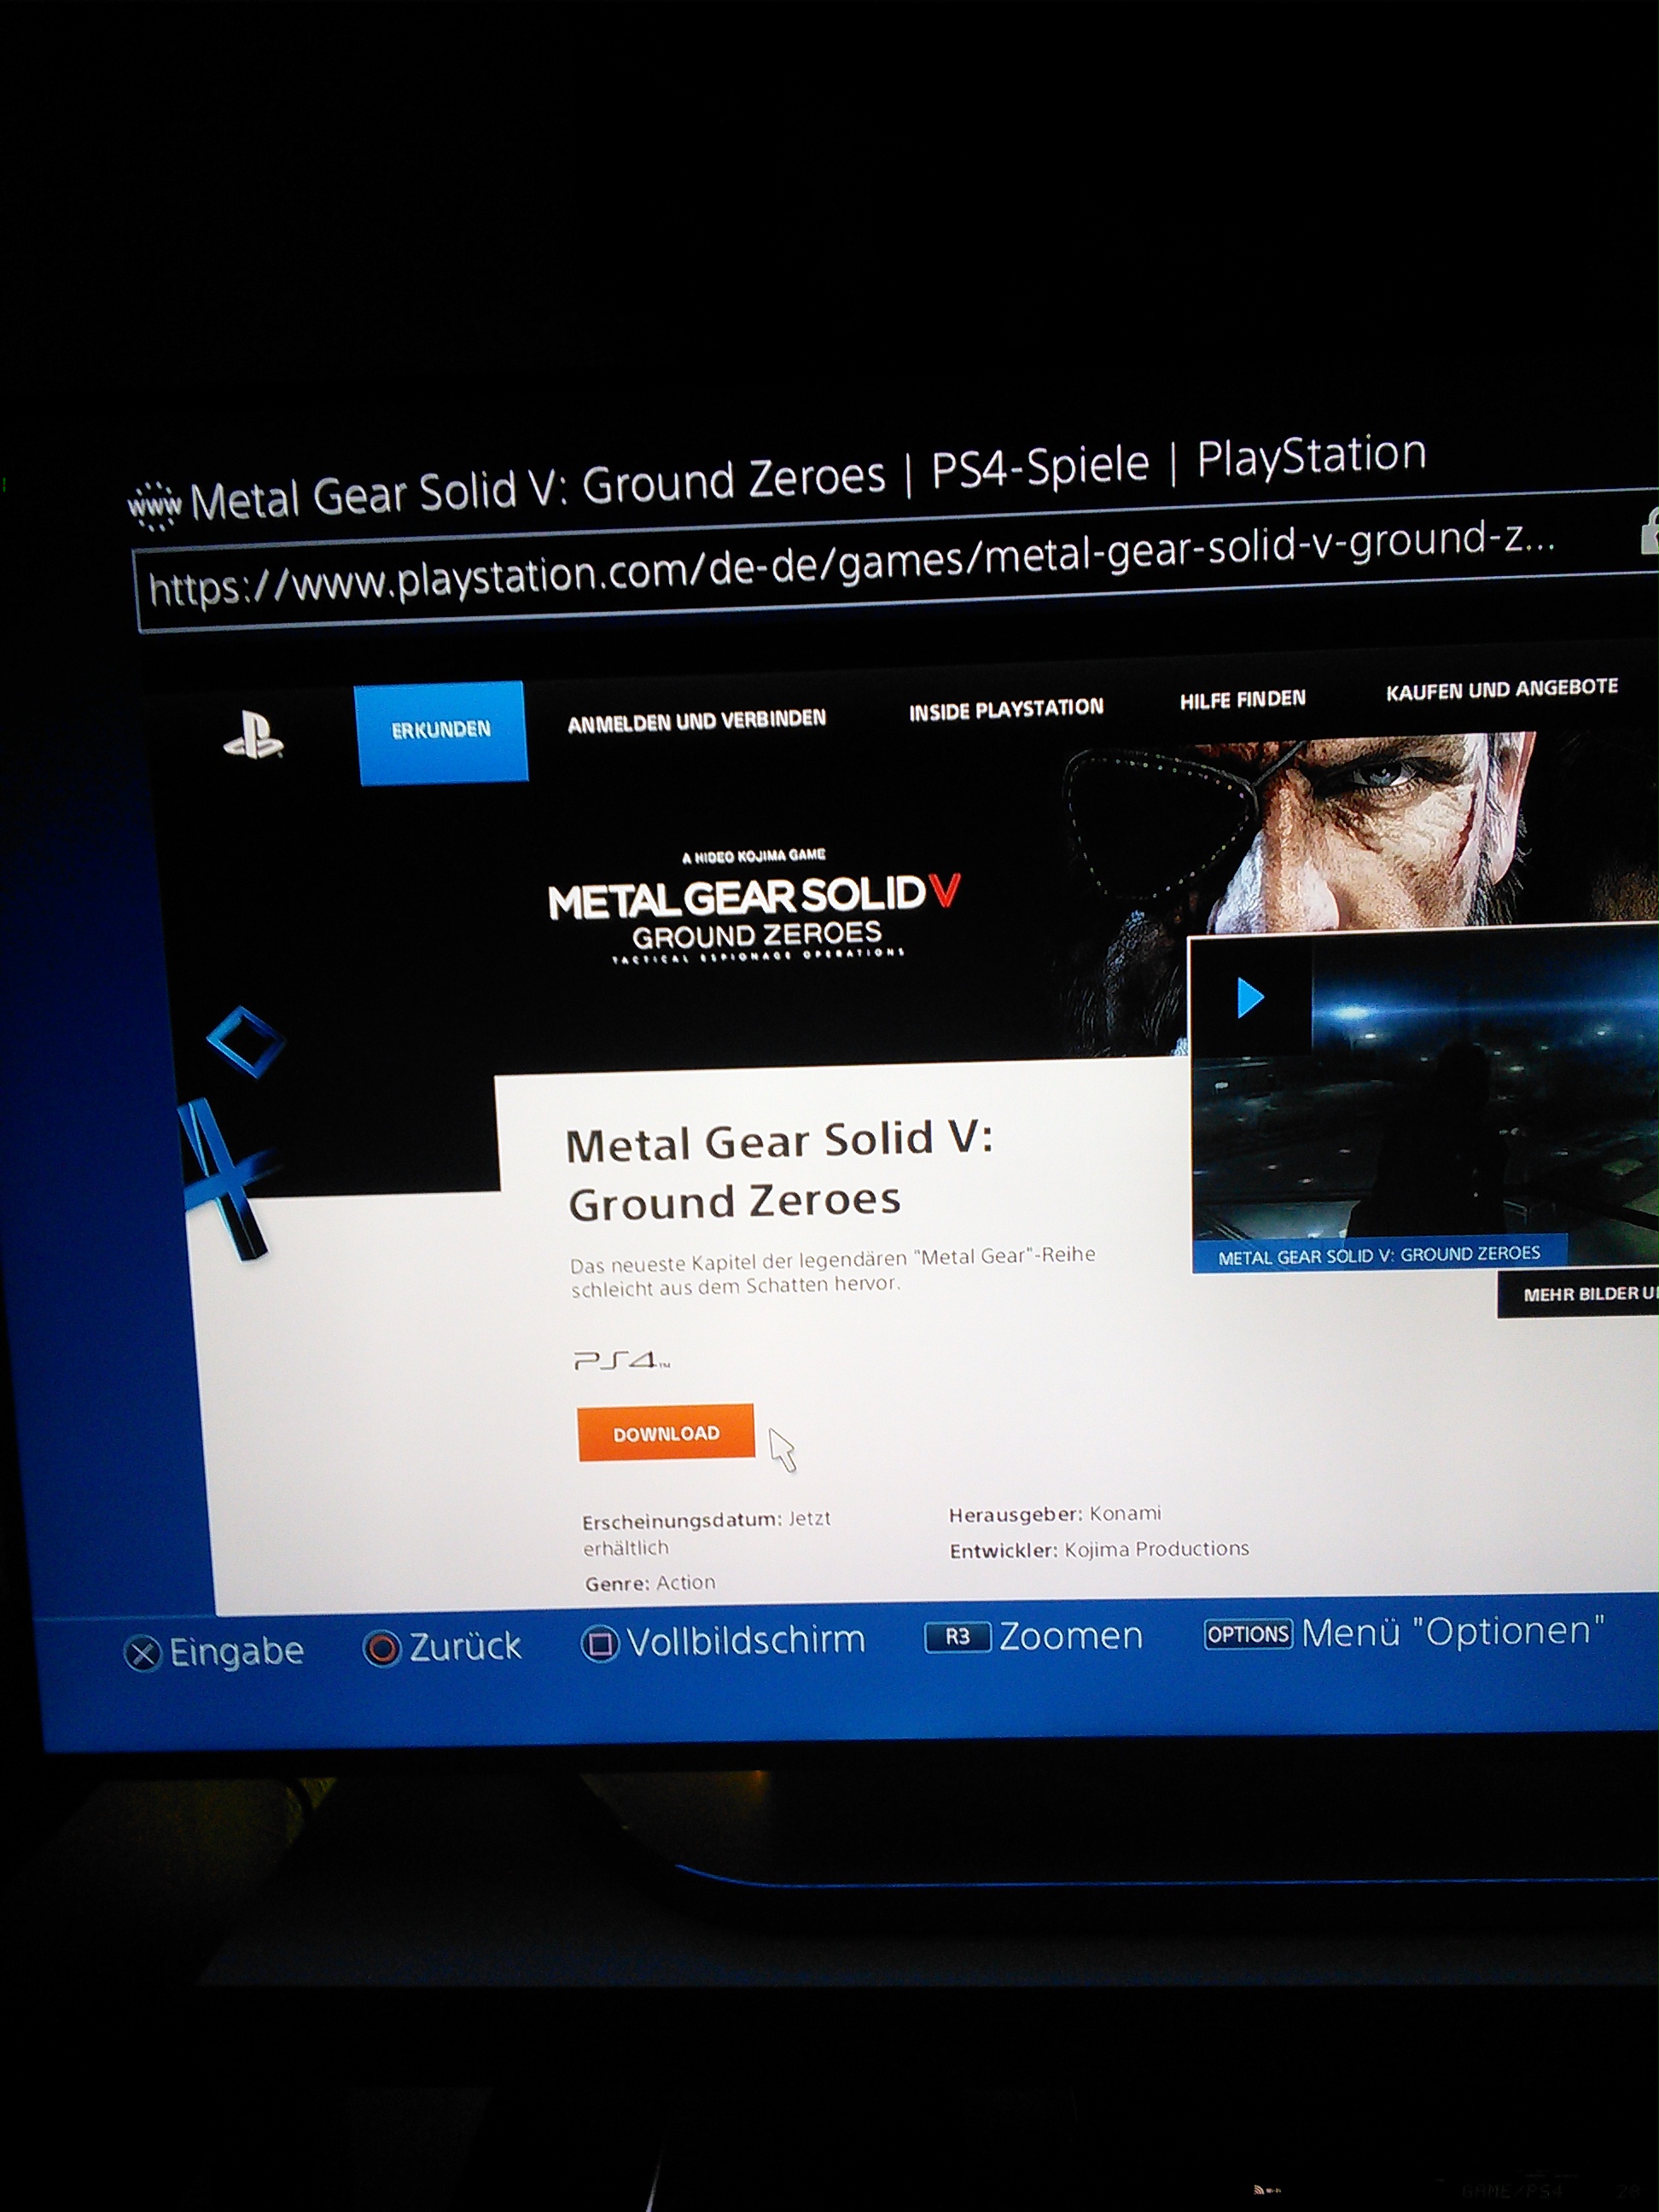Click the OPTIONS menu button icon
The image size is (1659, 2212).
[1247, 1634]
